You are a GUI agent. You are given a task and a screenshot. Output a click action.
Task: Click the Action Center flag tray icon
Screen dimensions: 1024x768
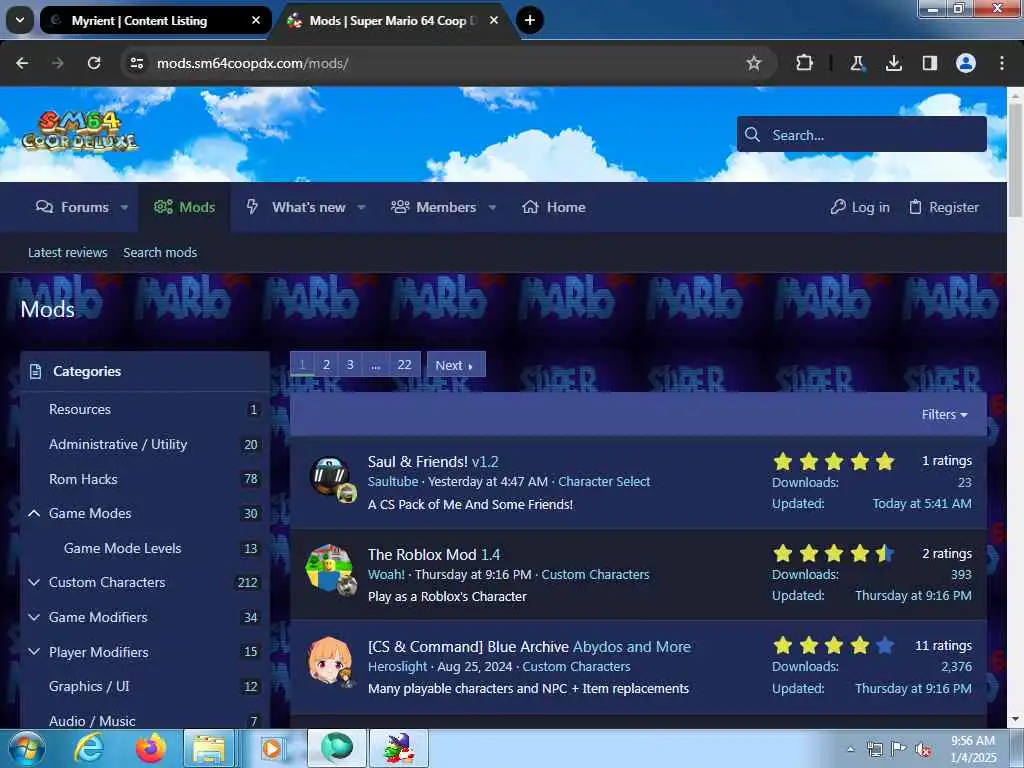[x=899, y=750]
